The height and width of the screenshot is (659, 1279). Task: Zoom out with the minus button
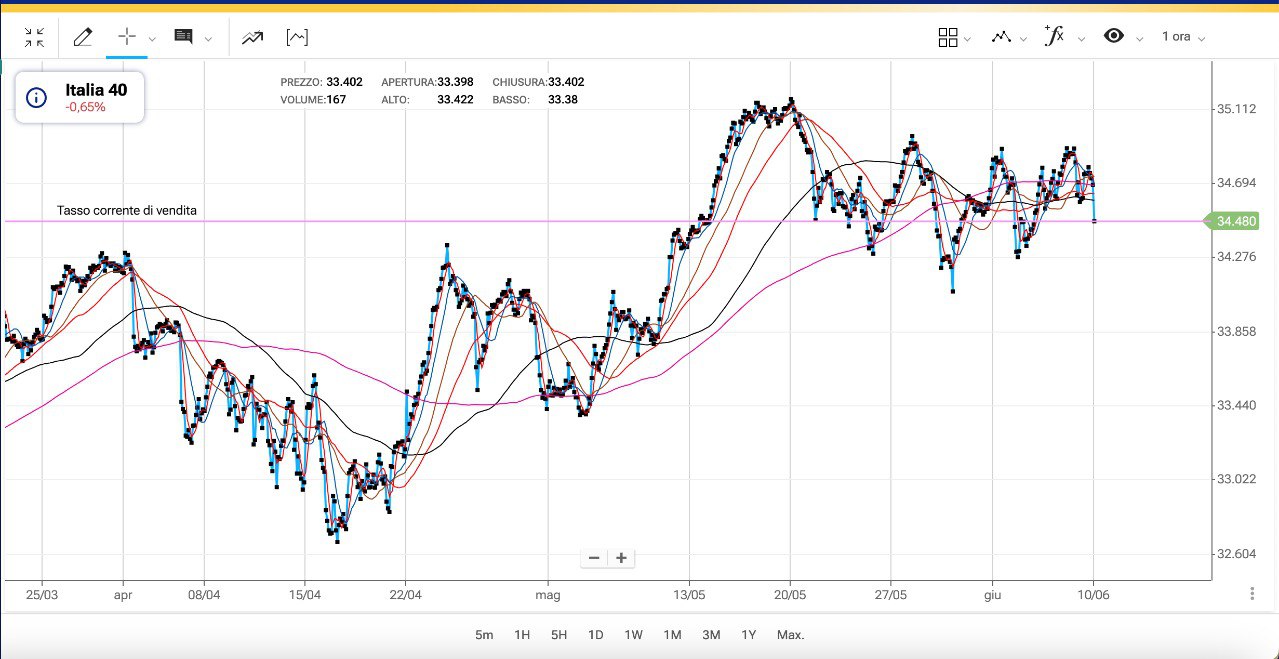(x=594, y=558)
